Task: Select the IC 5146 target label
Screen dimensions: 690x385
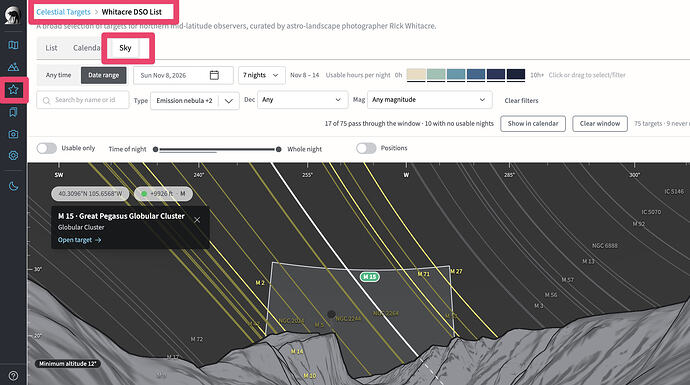Action: [x=674, y=191]
